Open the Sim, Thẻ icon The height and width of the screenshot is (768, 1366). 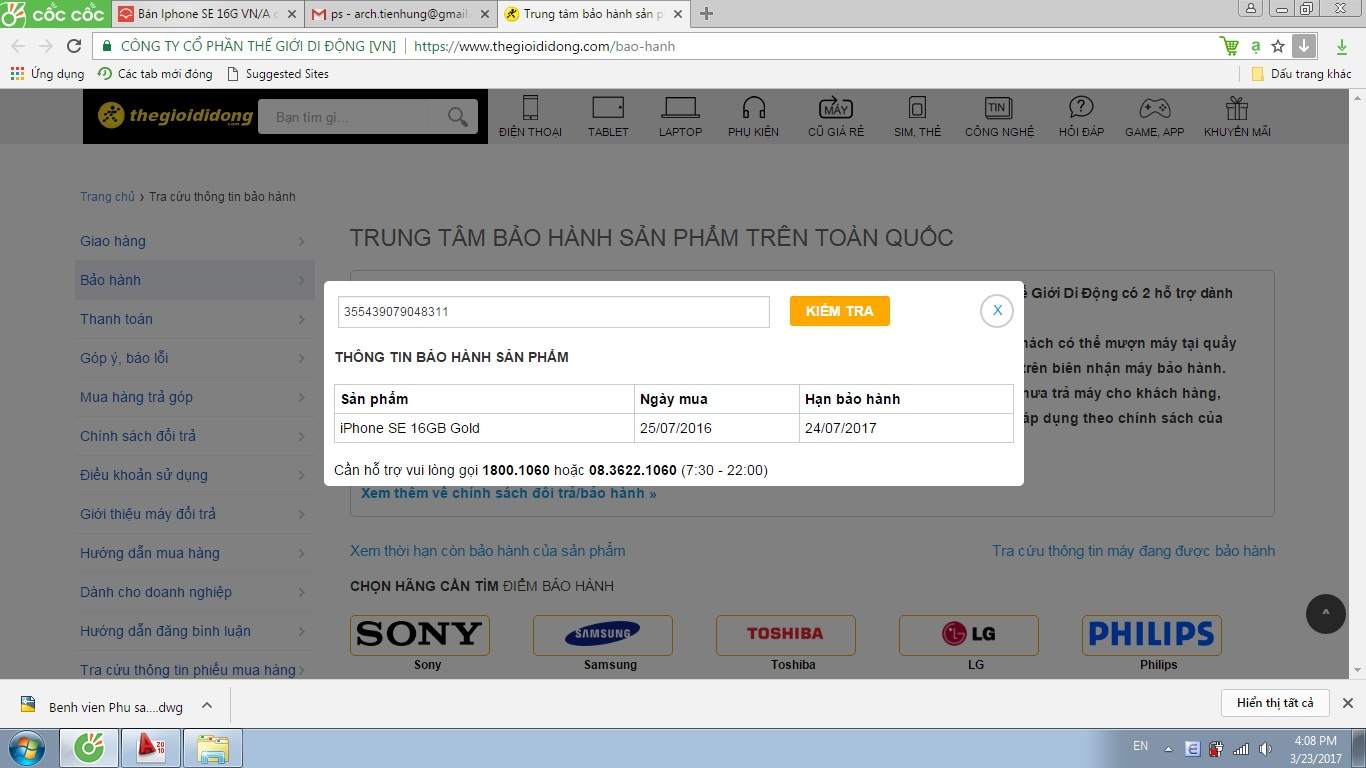pyautogui.click(x=917, y=108)
